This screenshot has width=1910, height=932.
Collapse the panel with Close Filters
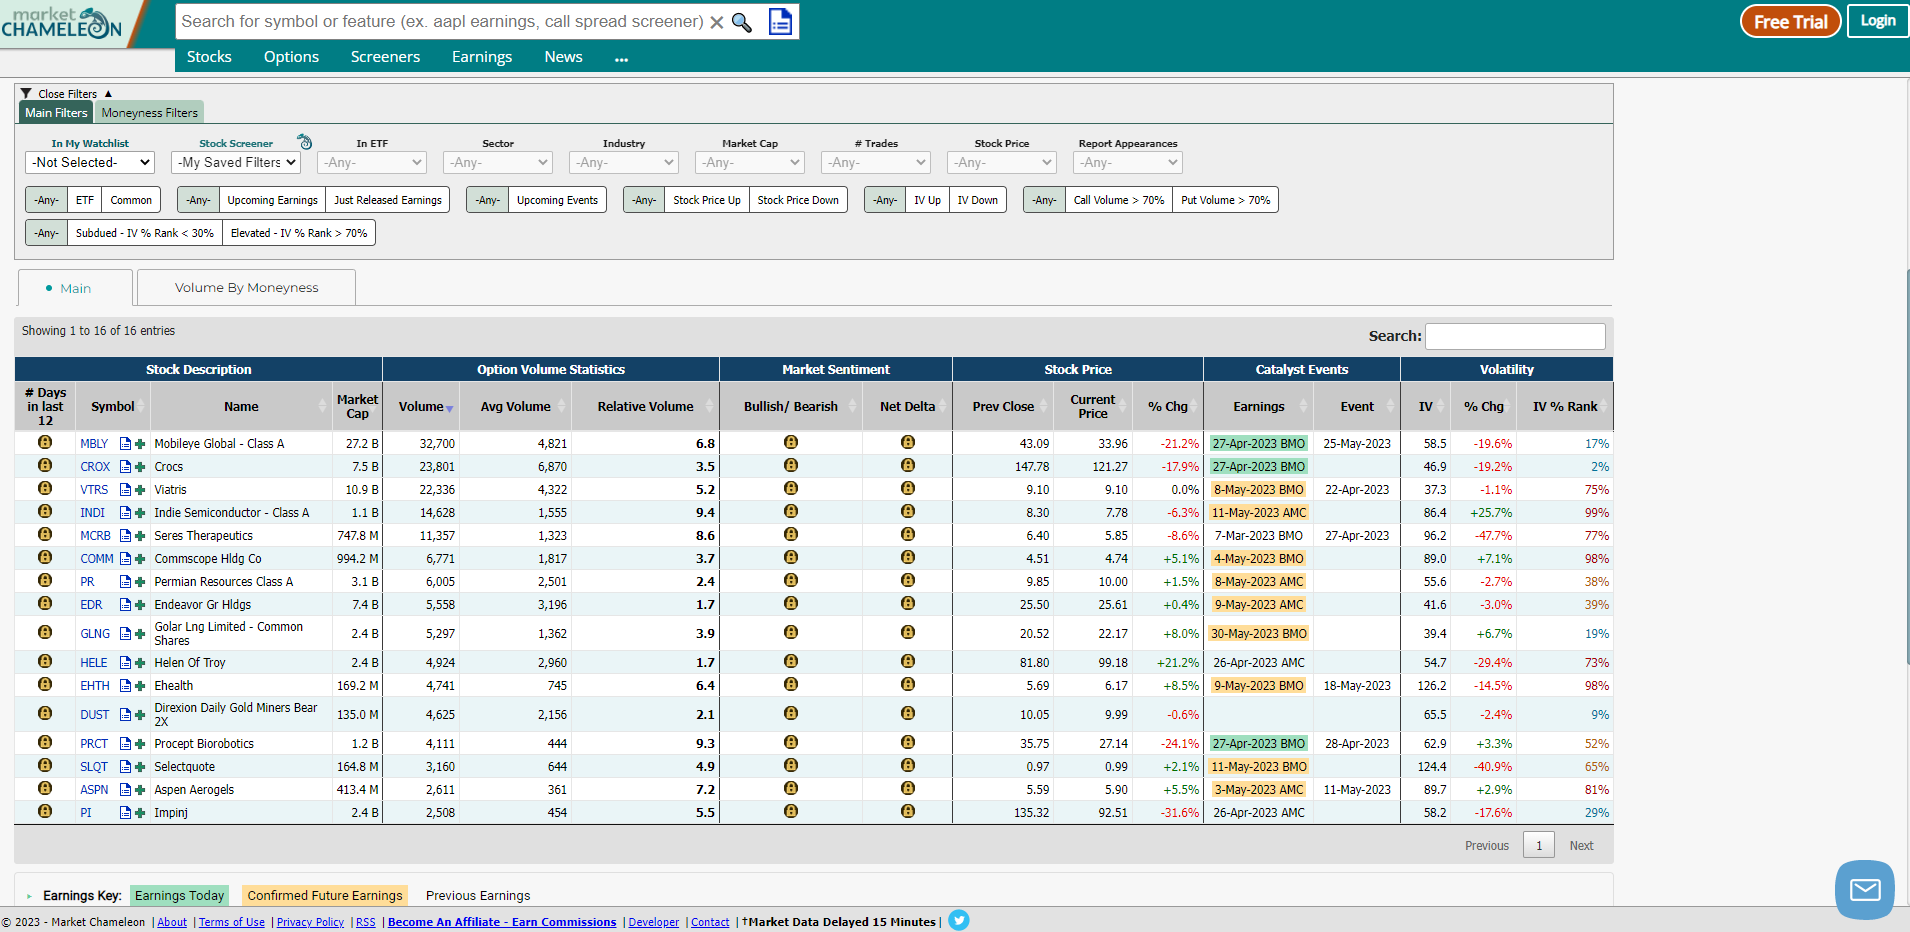pos(67,93)
